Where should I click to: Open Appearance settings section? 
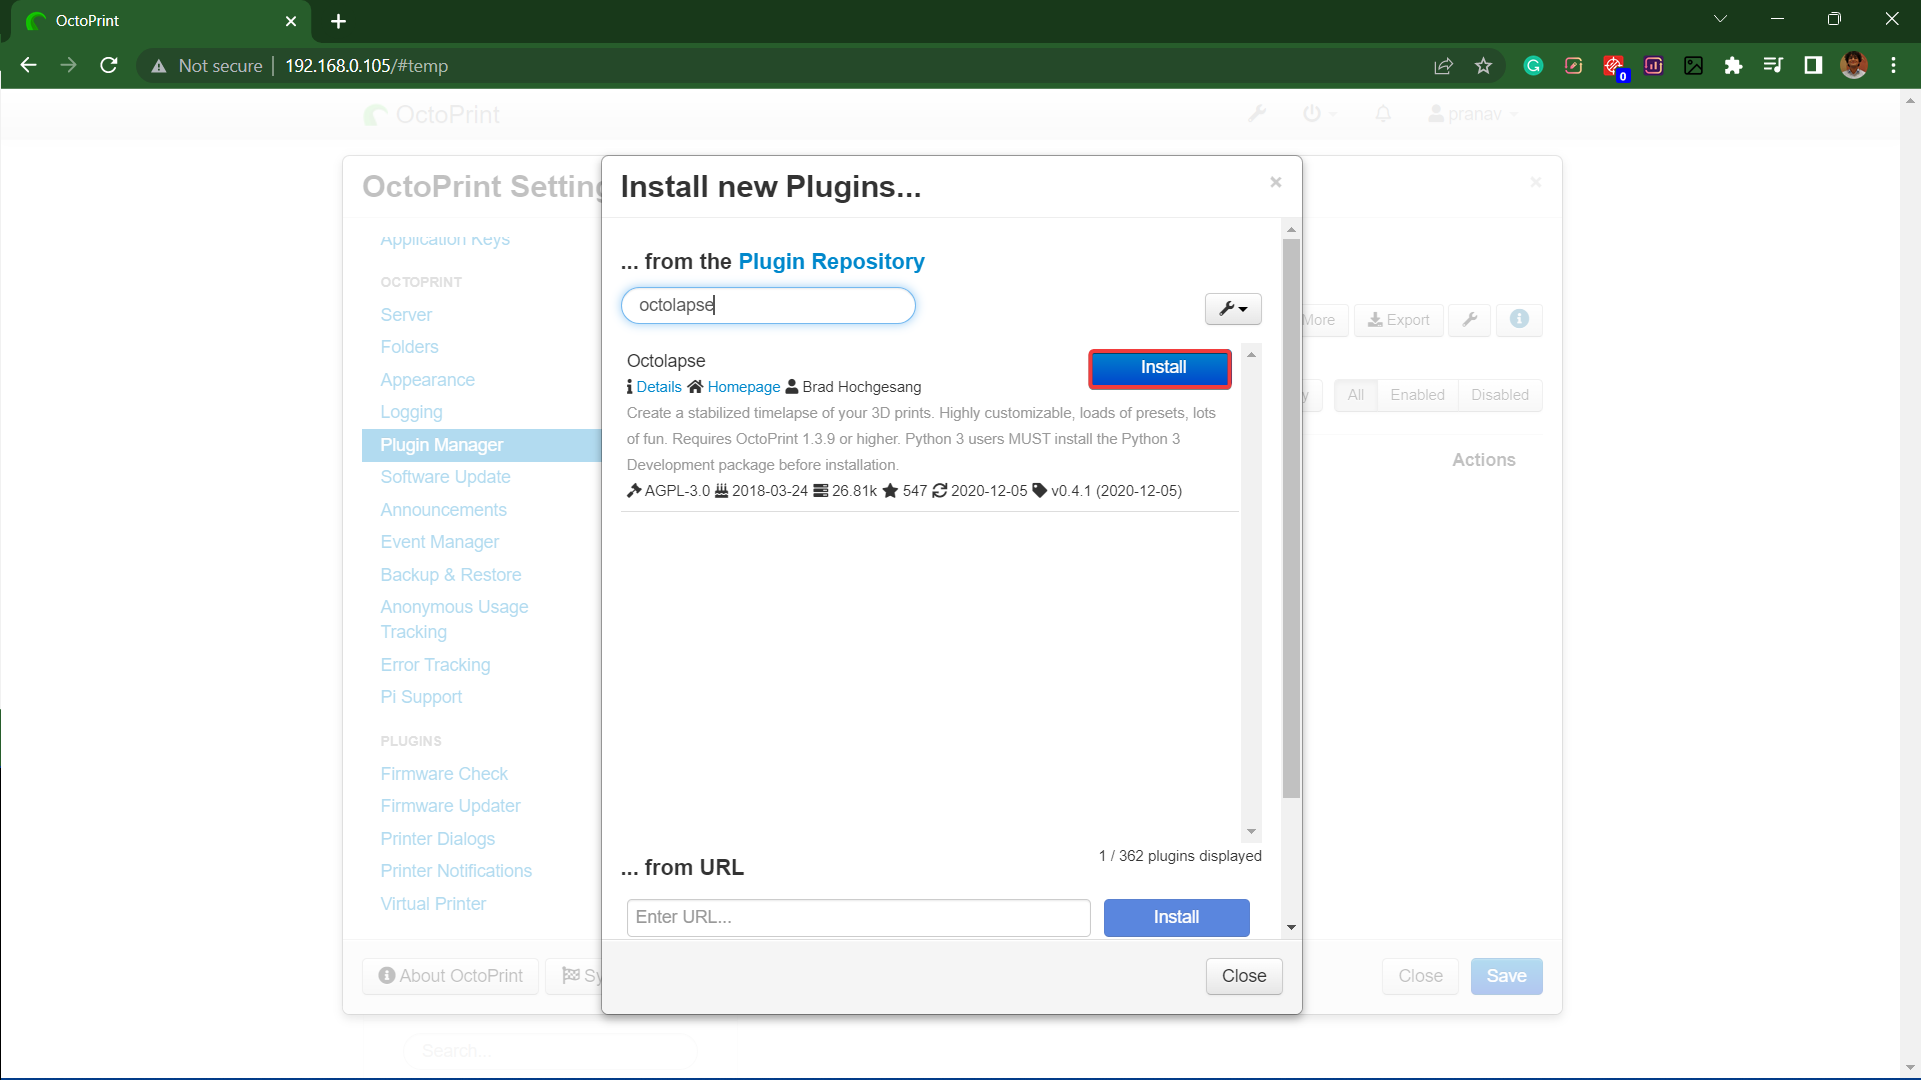point(427,380)
